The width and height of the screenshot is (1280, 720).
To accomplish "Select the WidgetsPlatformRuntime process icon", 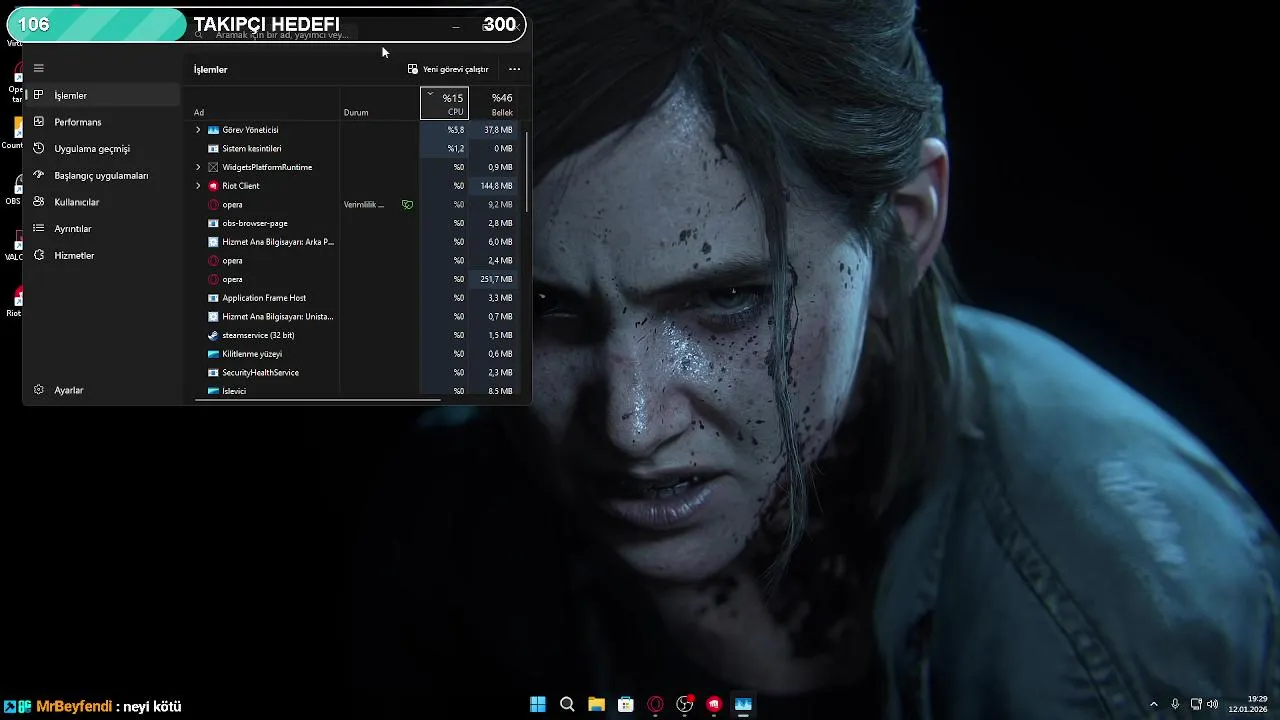I will pos(213,167).
